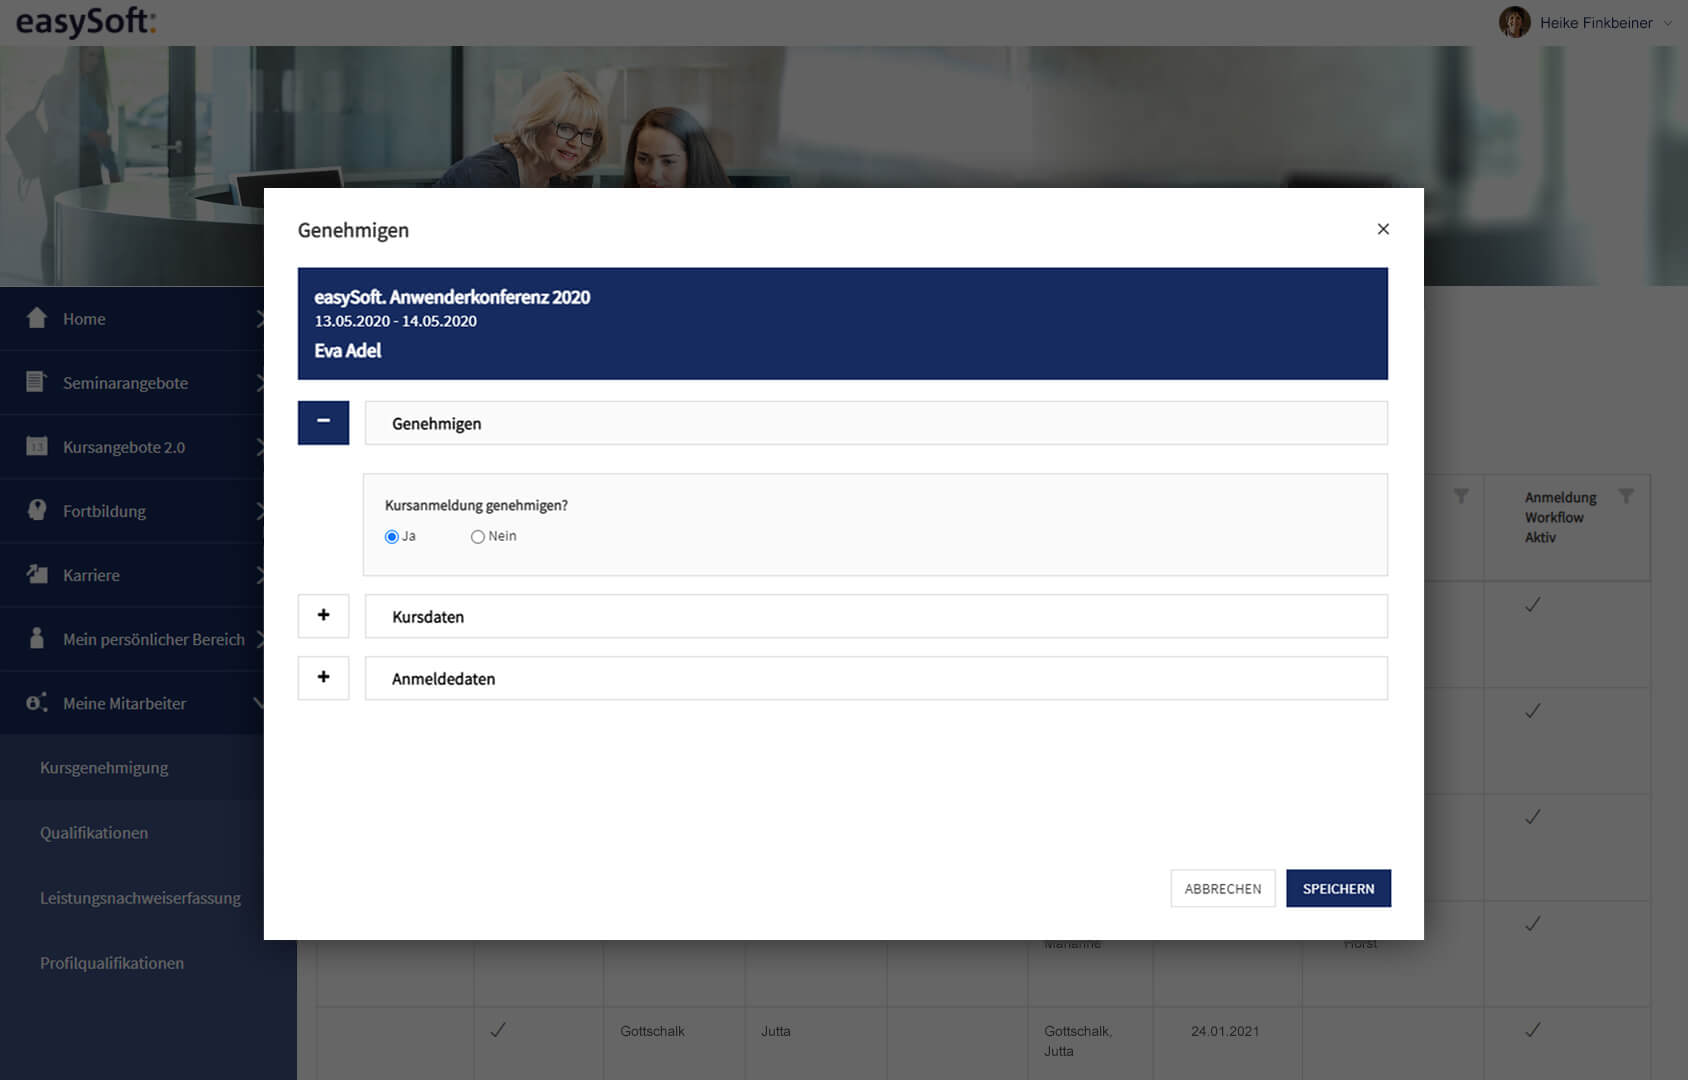1688x1080 pixels.
Task: Click the Meine Mitarbeiter people icon
Action: (37, 702)
